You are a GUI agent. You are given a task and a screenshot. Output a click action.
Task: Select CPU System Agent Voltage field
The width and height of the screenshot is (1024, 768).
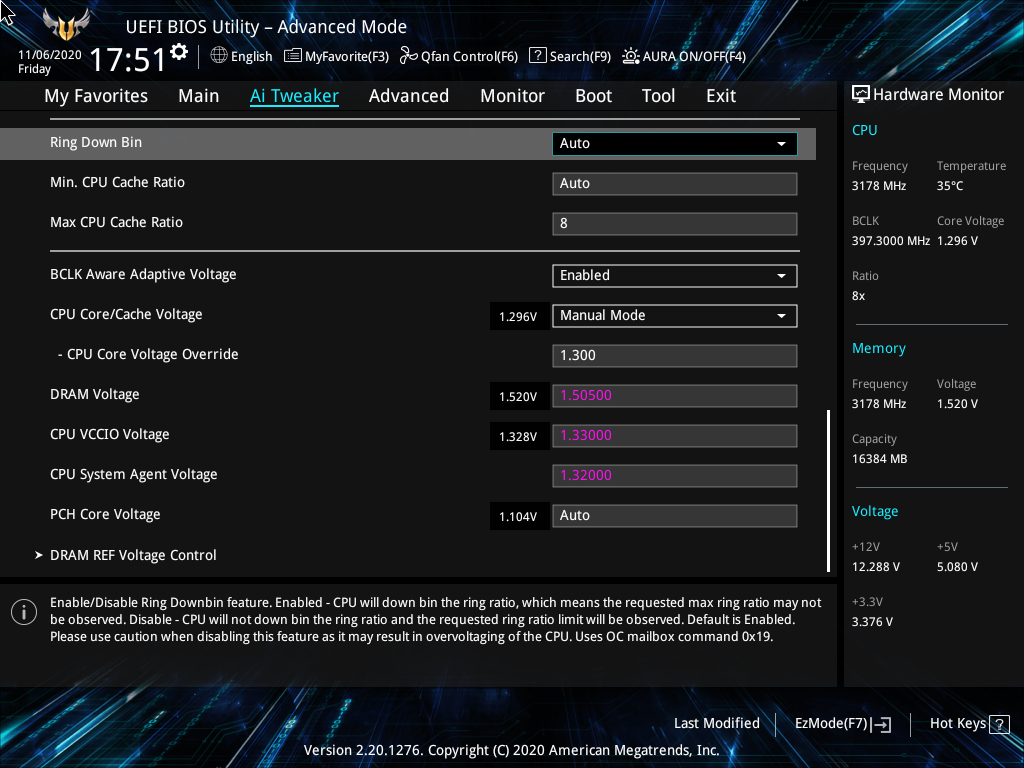click(675, 475)
